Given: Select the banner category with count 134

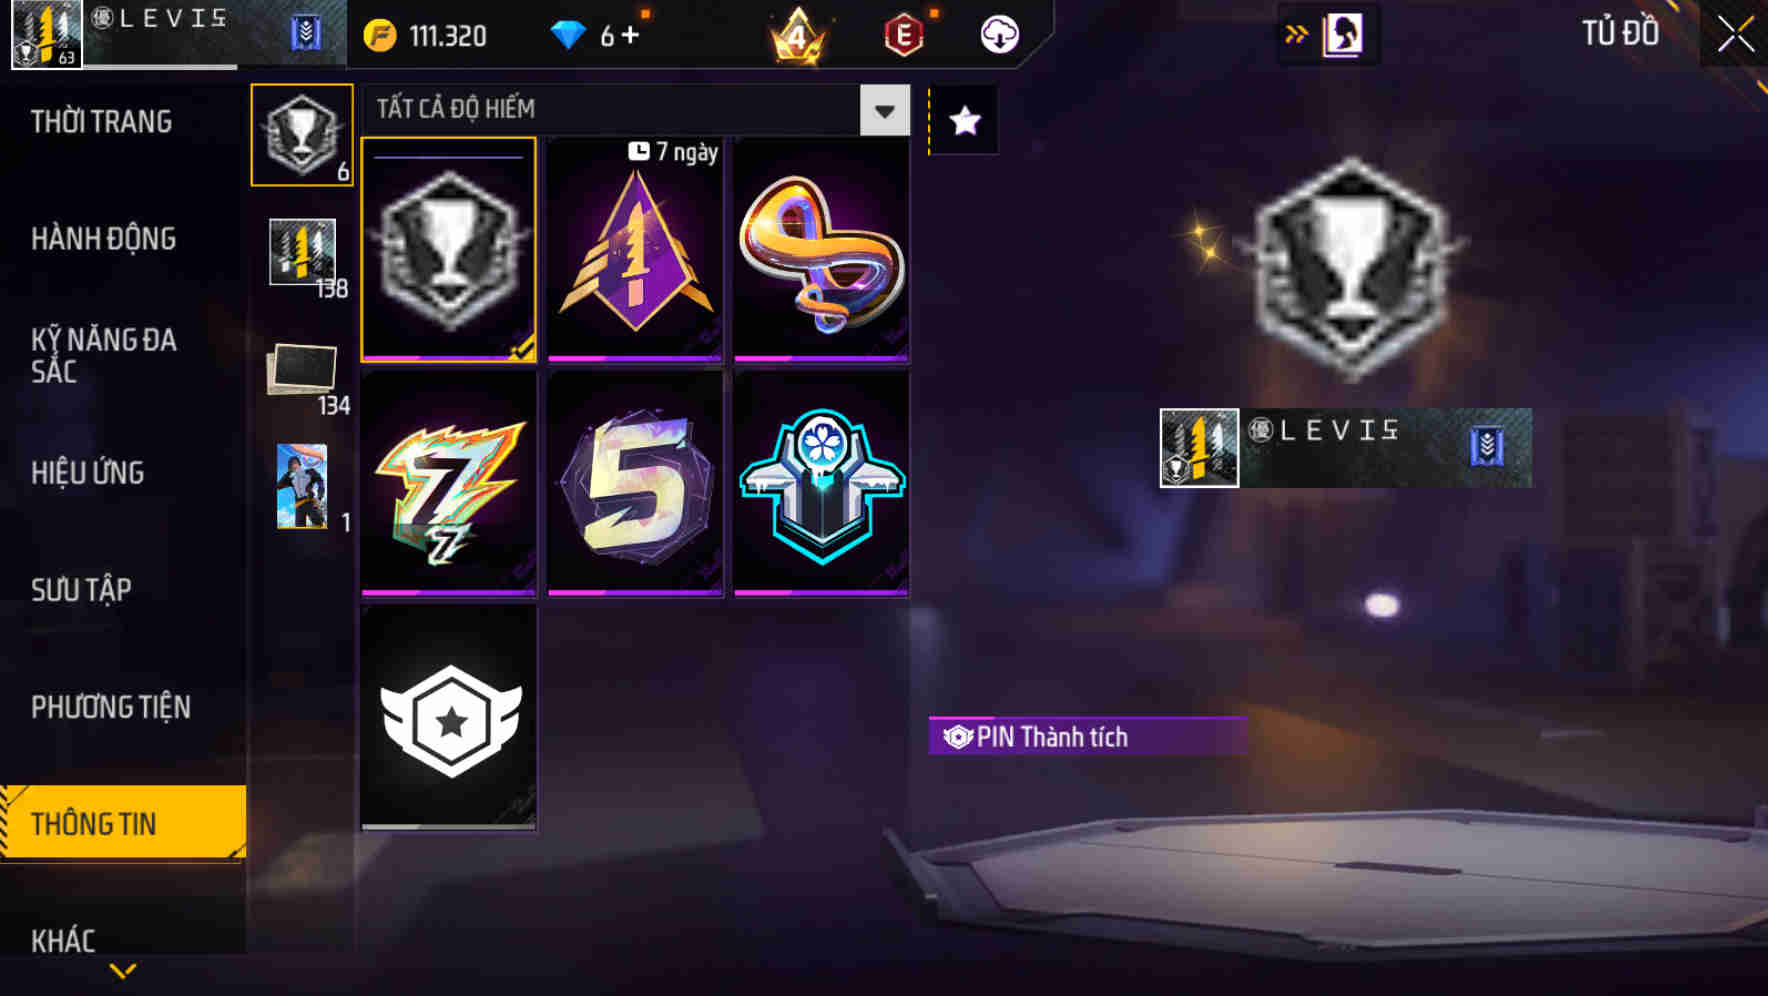Looking at the screenshot, I should pyautogui.click(x=303, y=374).
